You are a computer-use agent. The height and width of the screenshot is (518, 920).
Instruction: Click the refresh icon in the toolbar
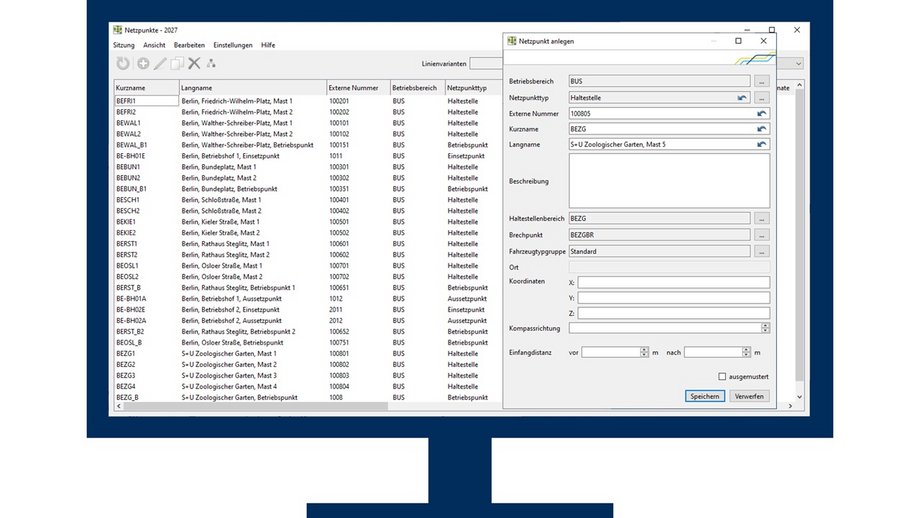tap(123, 64)
